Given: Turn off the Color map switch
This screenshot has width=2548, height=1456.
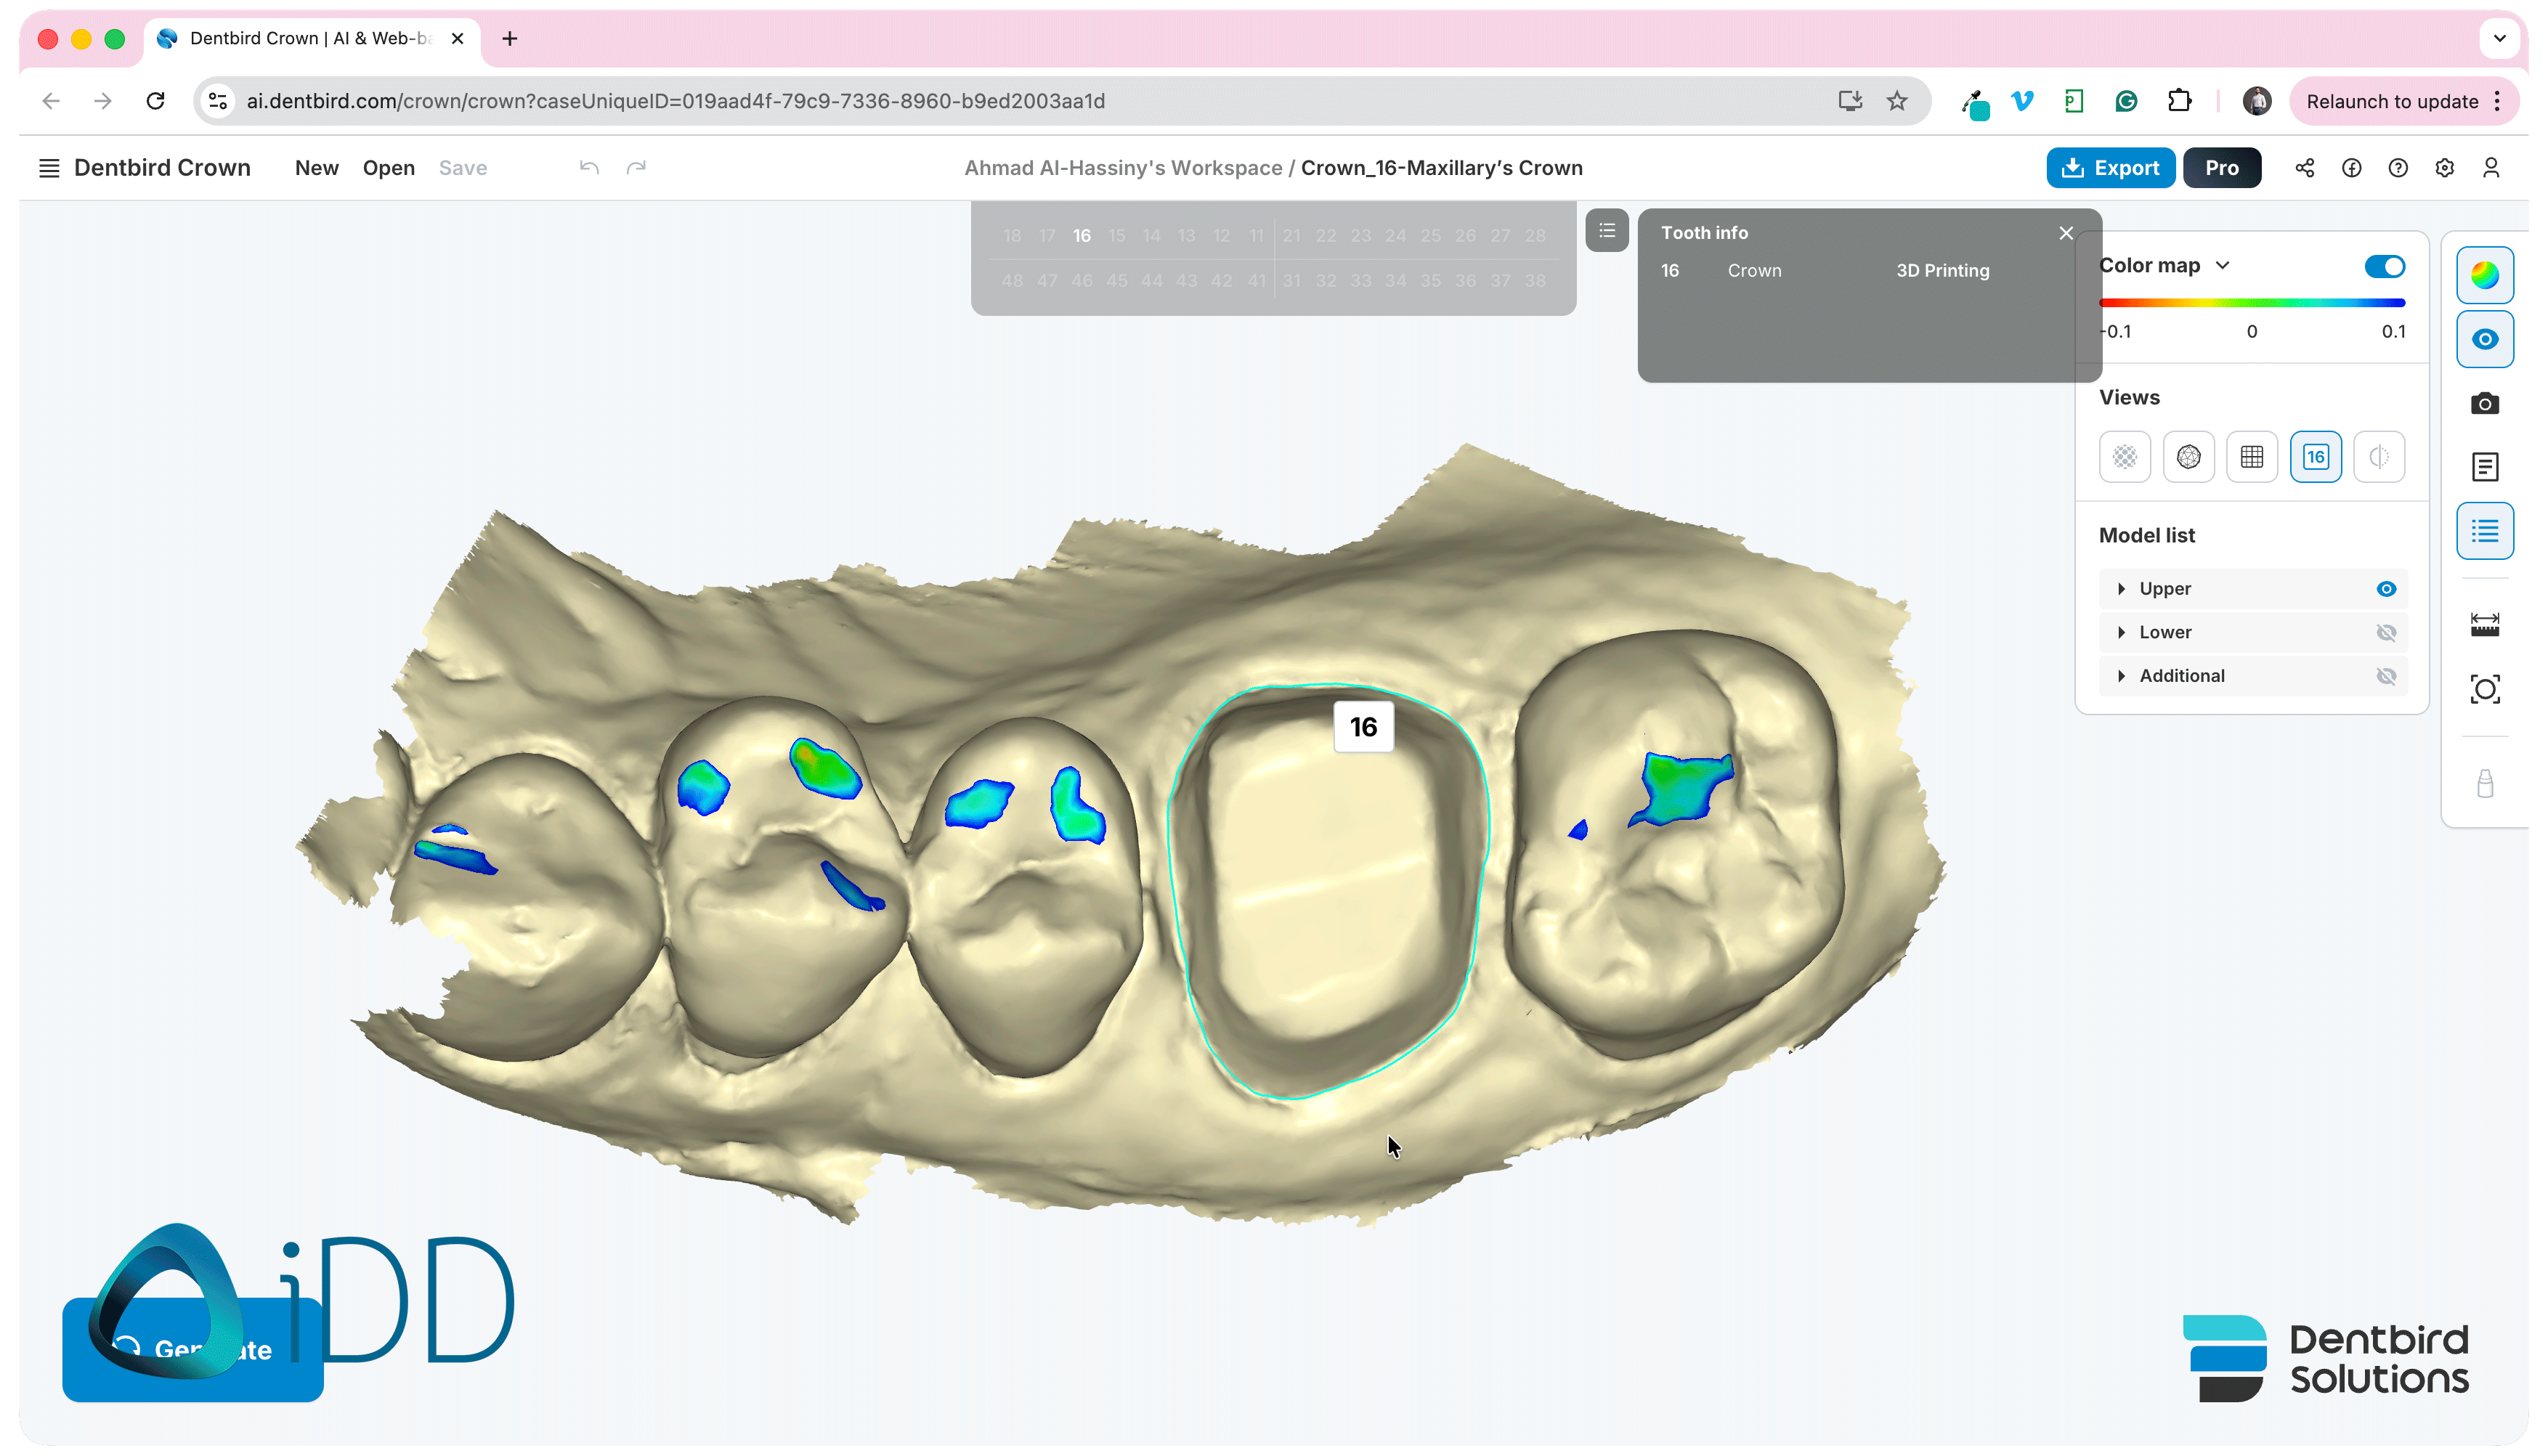Looking at the screenshot, I should 2384,266.
